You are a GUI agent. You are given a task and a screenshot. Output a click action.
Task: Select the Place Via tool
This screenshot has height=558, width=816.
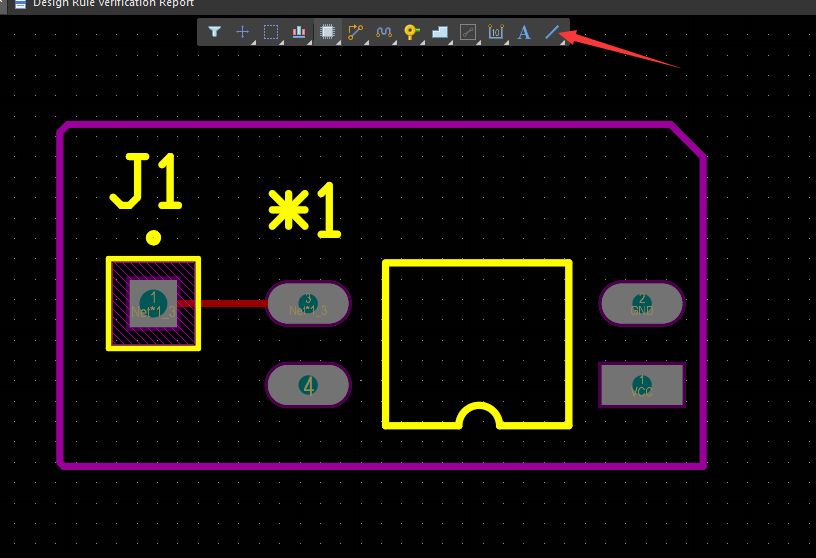coord(412,32)
